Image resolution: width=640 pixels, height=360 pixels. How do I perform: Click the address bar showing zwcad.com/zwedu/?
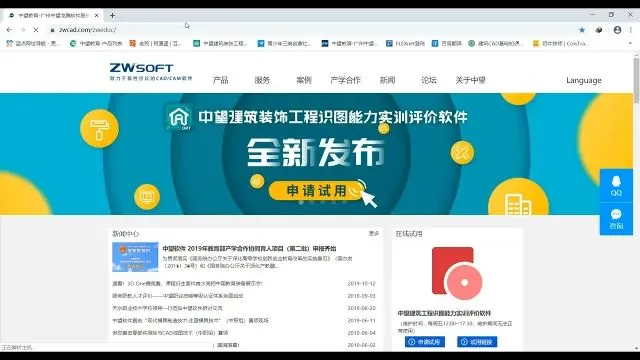pyautogui.click(x=310, y=30)
